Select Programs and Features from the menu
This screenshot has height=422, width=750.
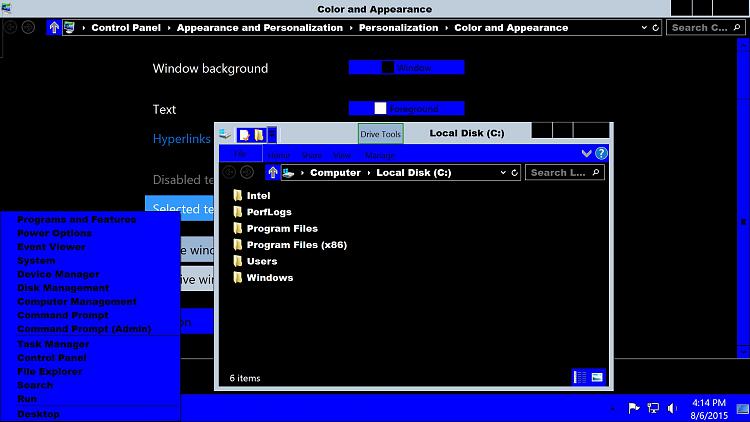(x=77, y=219)
